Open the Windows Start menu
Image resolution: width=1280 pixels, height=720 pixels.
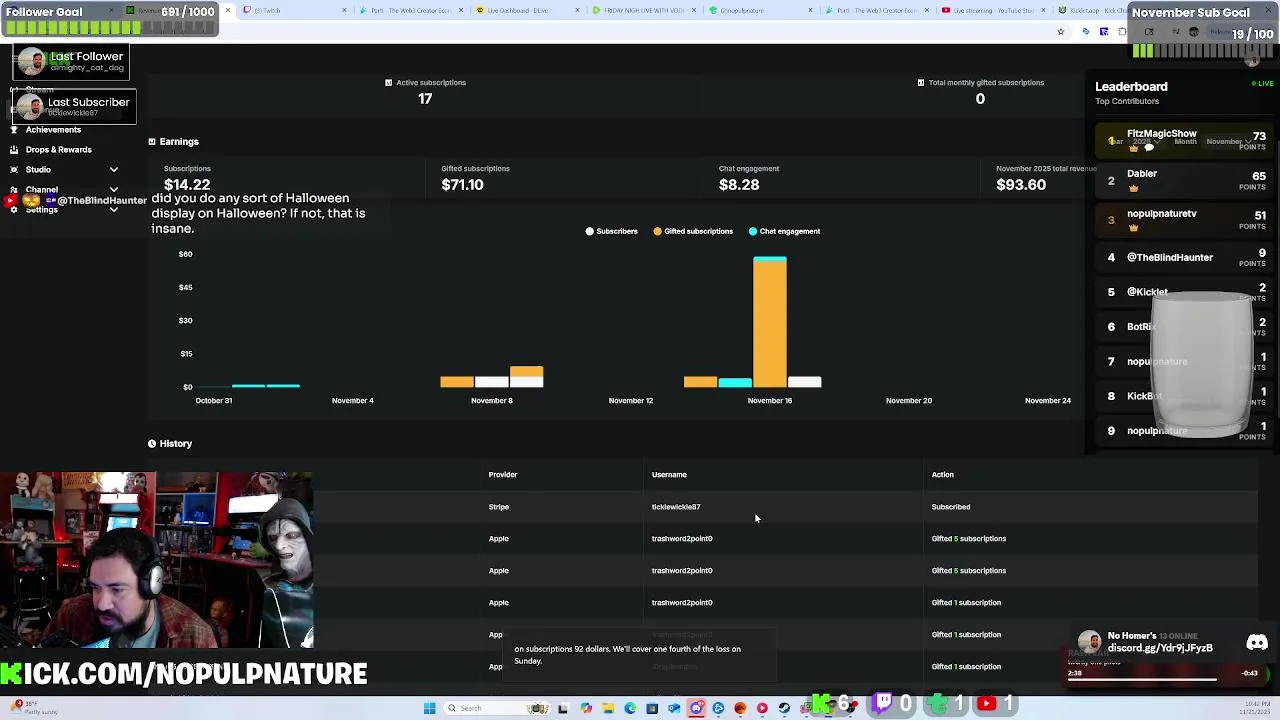[430, 708]
